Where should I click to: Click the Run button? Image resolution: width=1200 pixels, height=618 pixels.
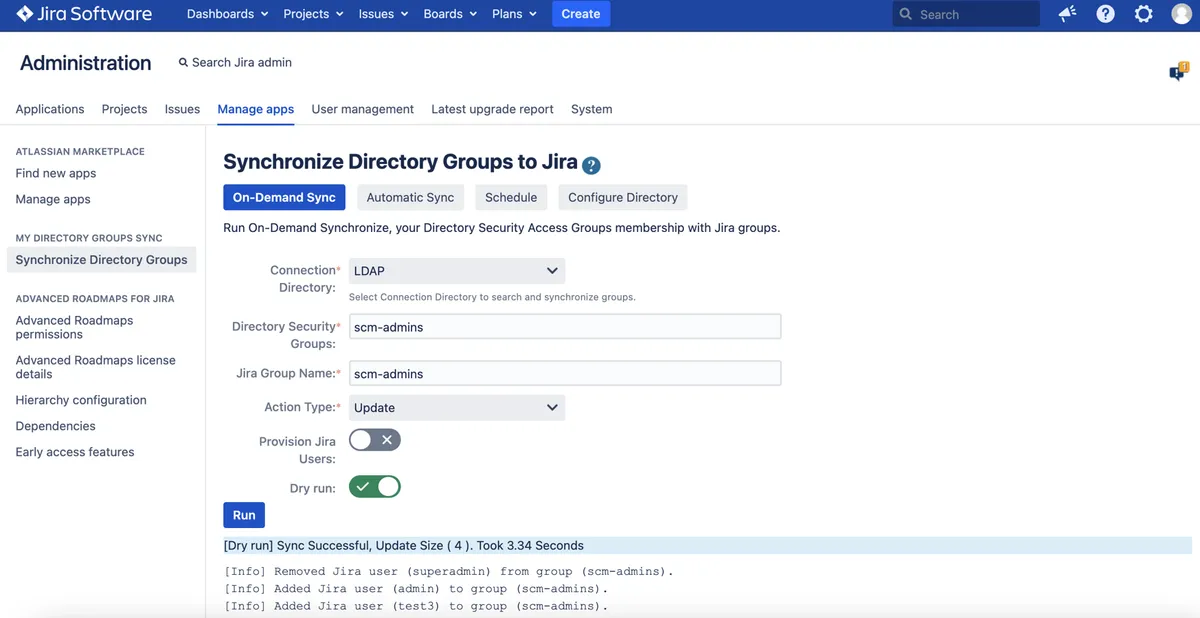click(x=244, y=515)
